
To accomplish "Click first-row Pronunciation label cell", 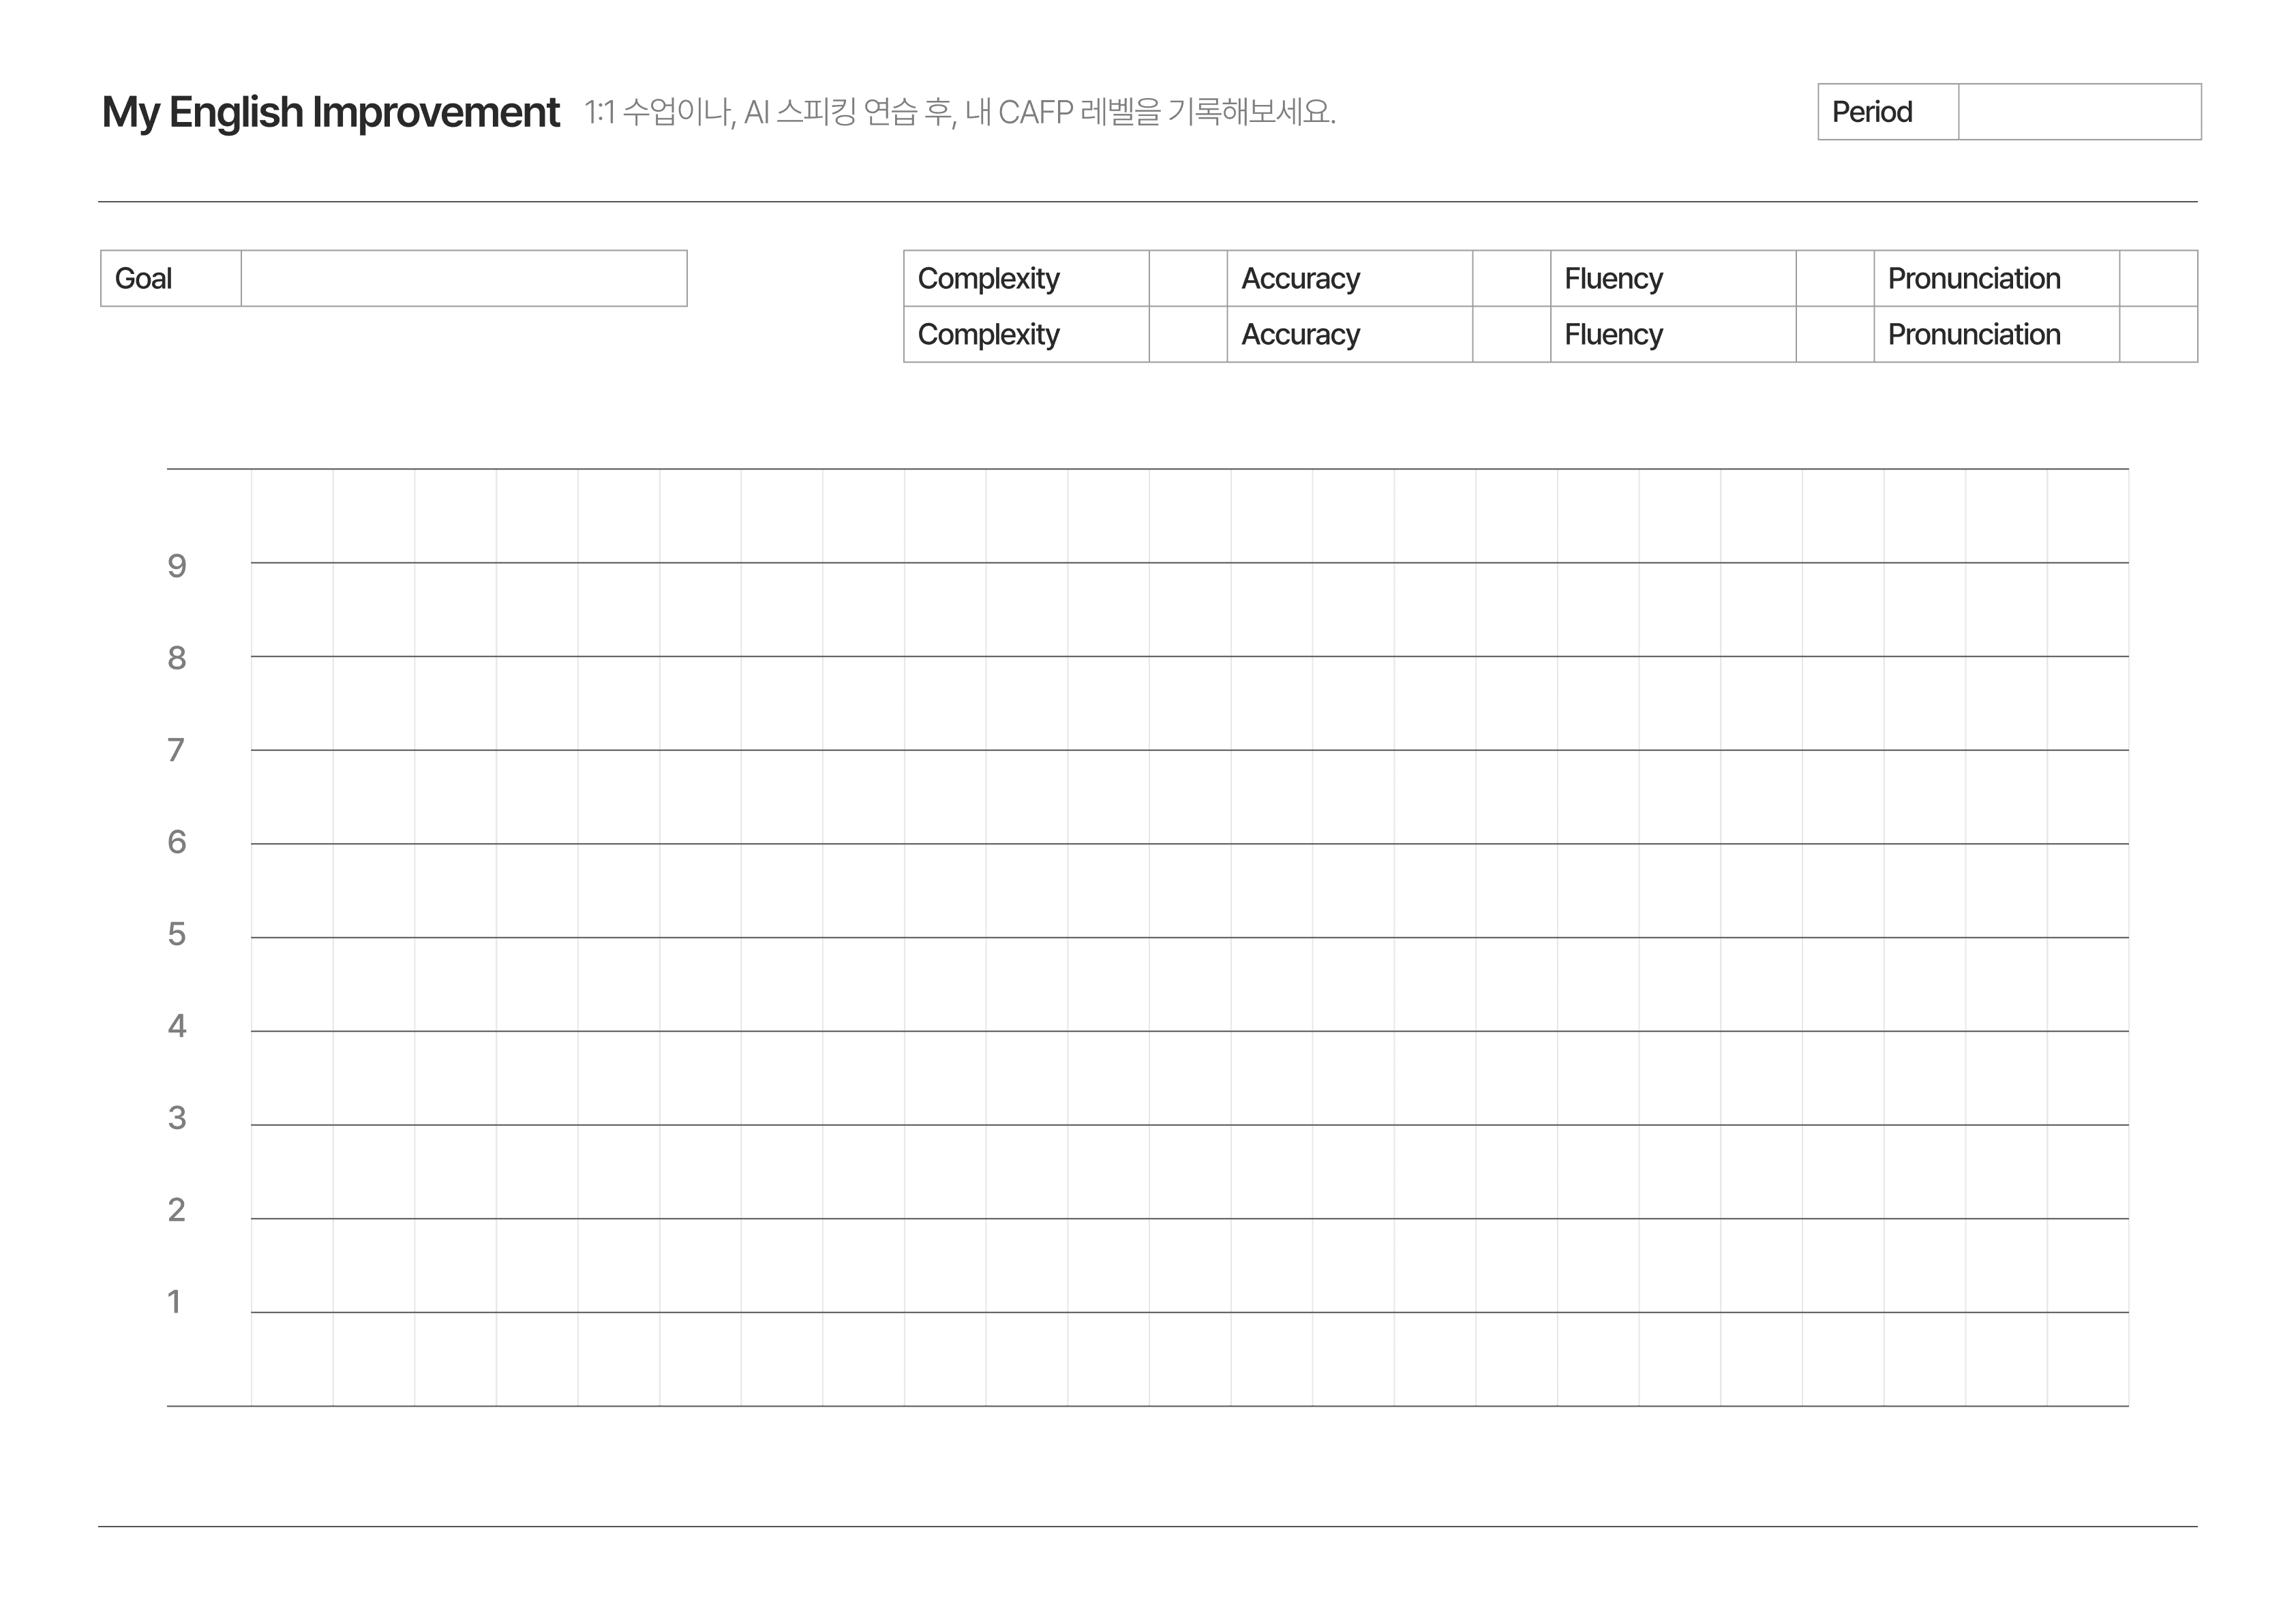I will (1995, 279).
